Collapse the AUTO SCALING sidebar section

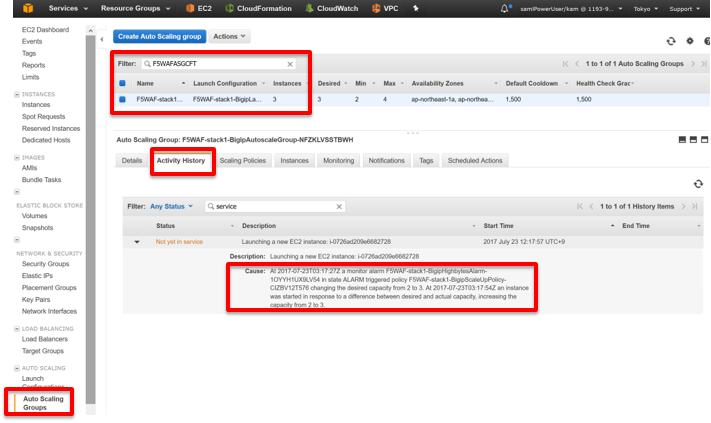pos(17,368)
